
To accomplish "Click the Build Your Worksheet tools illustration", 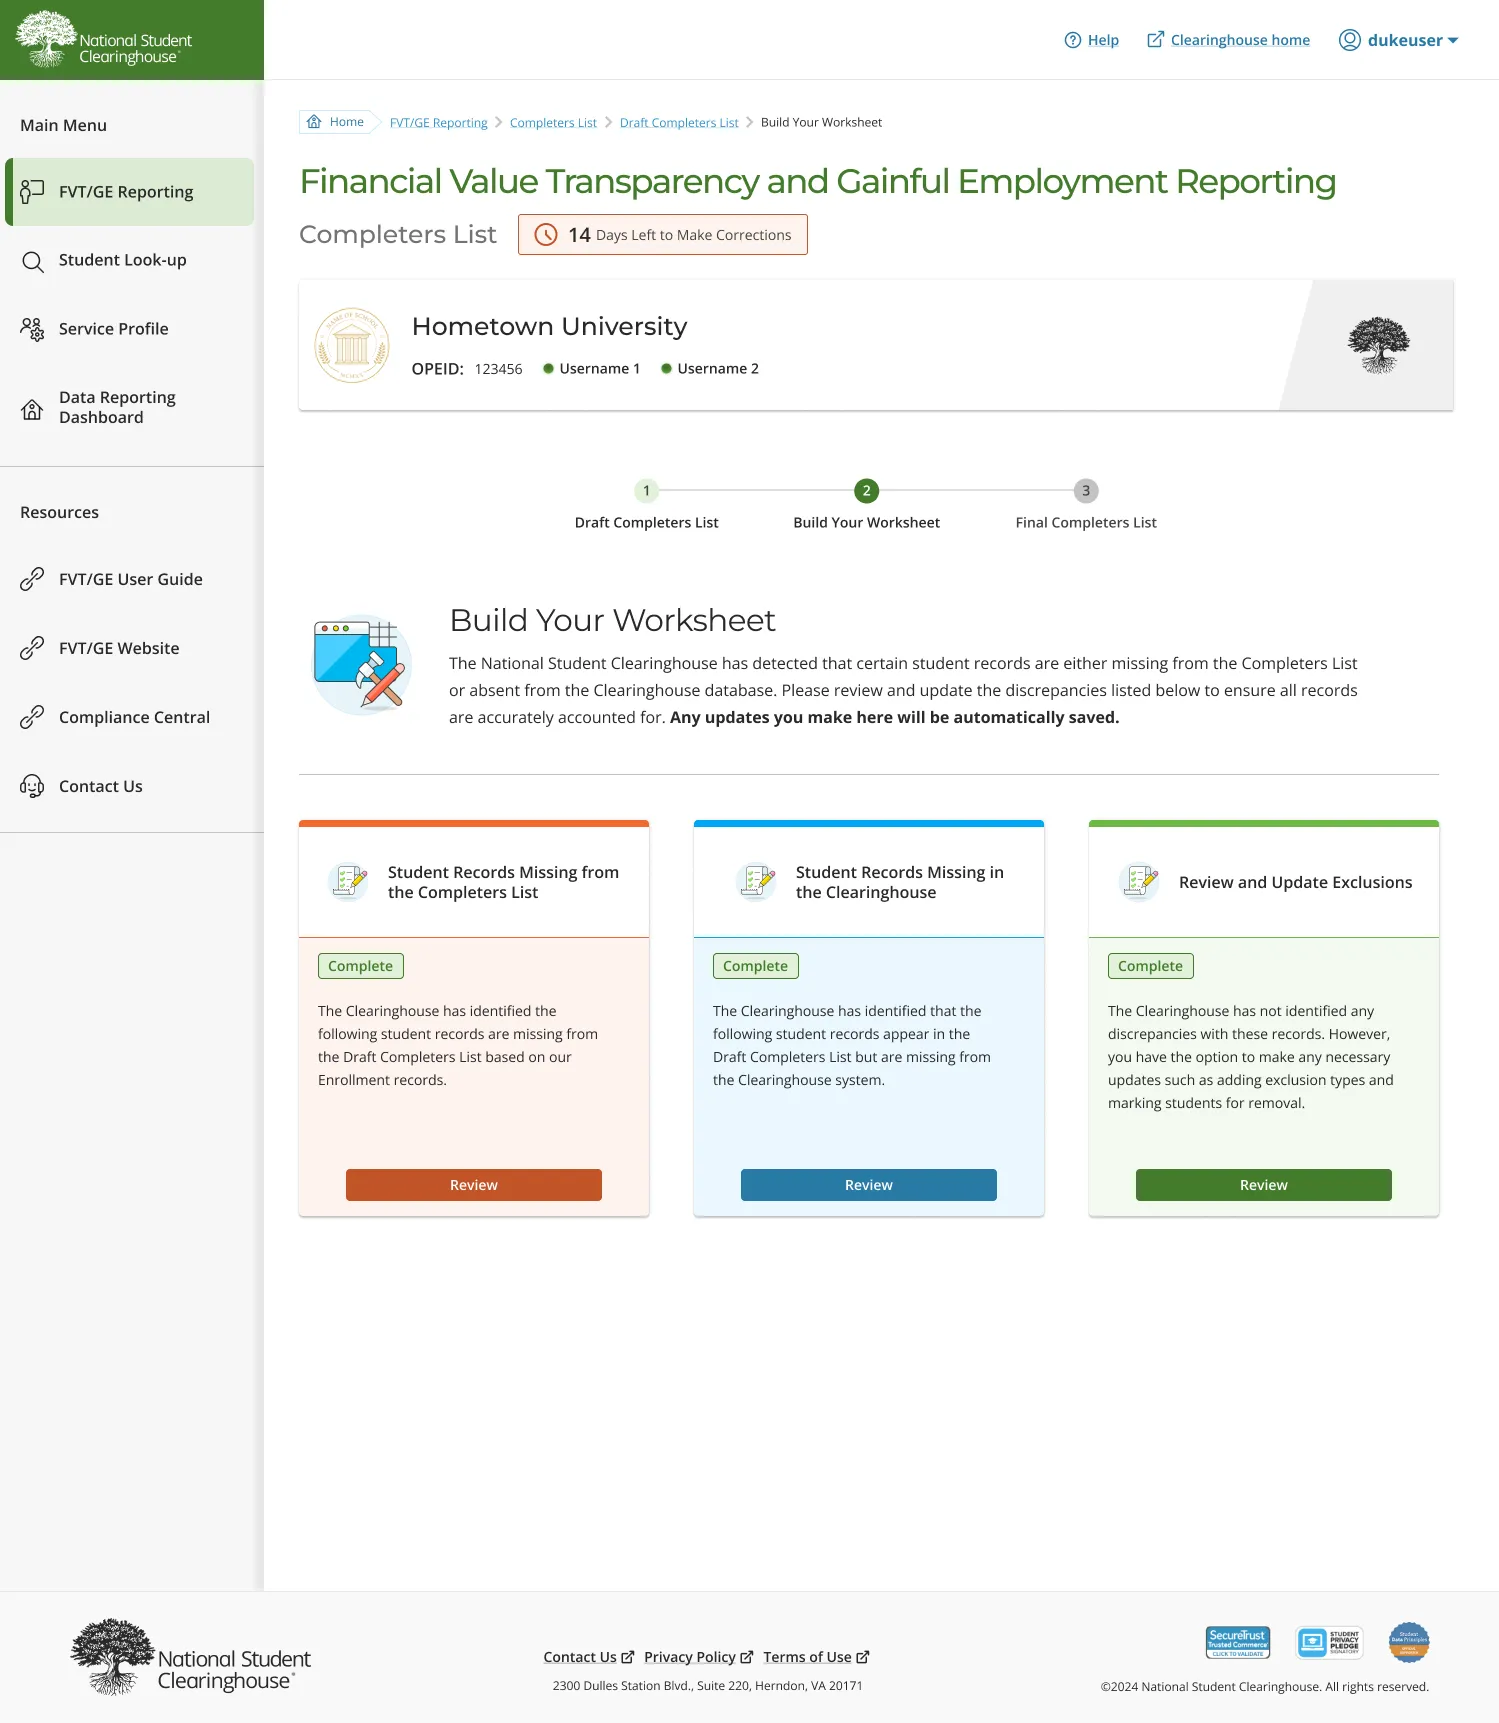I will point(362,664).
